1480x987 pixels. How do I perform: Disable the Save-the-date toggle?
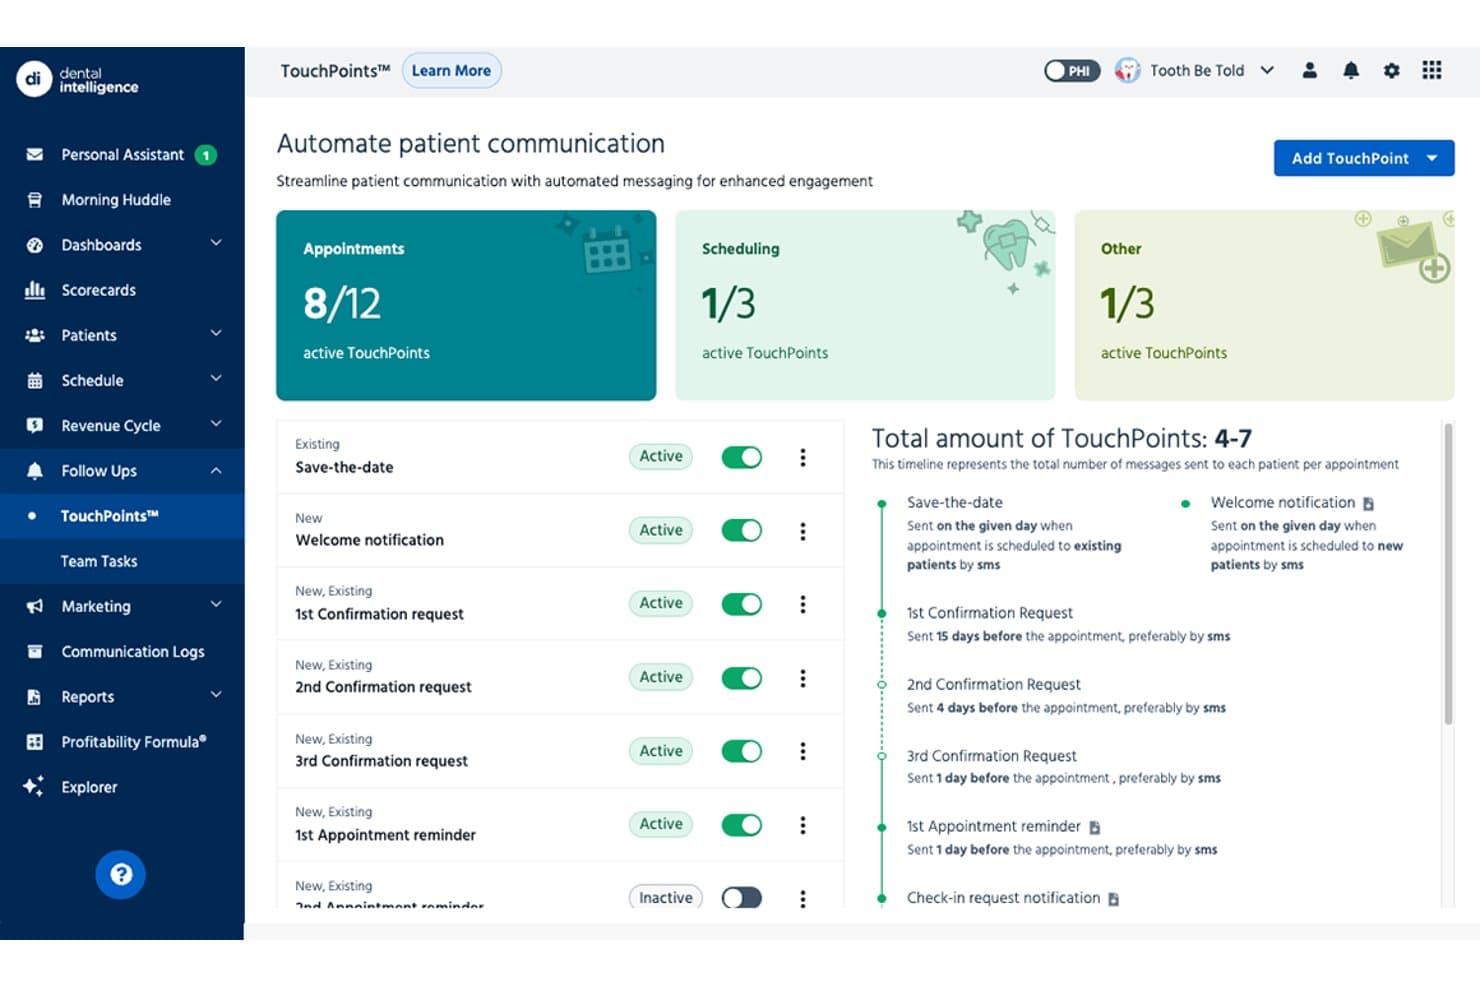pos(742,457)
